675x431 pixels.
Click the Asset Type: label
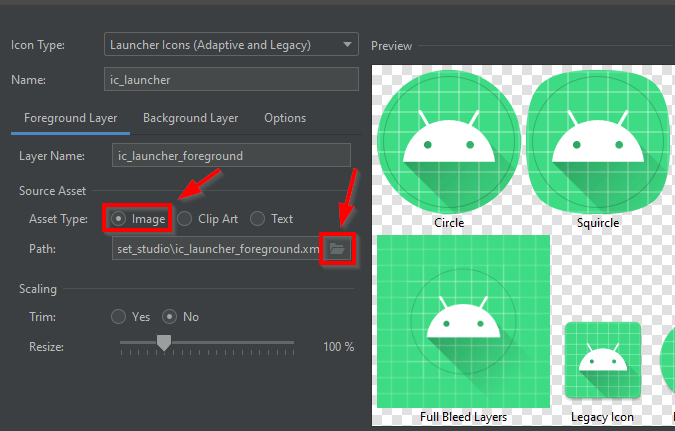[x=59, y=219]
